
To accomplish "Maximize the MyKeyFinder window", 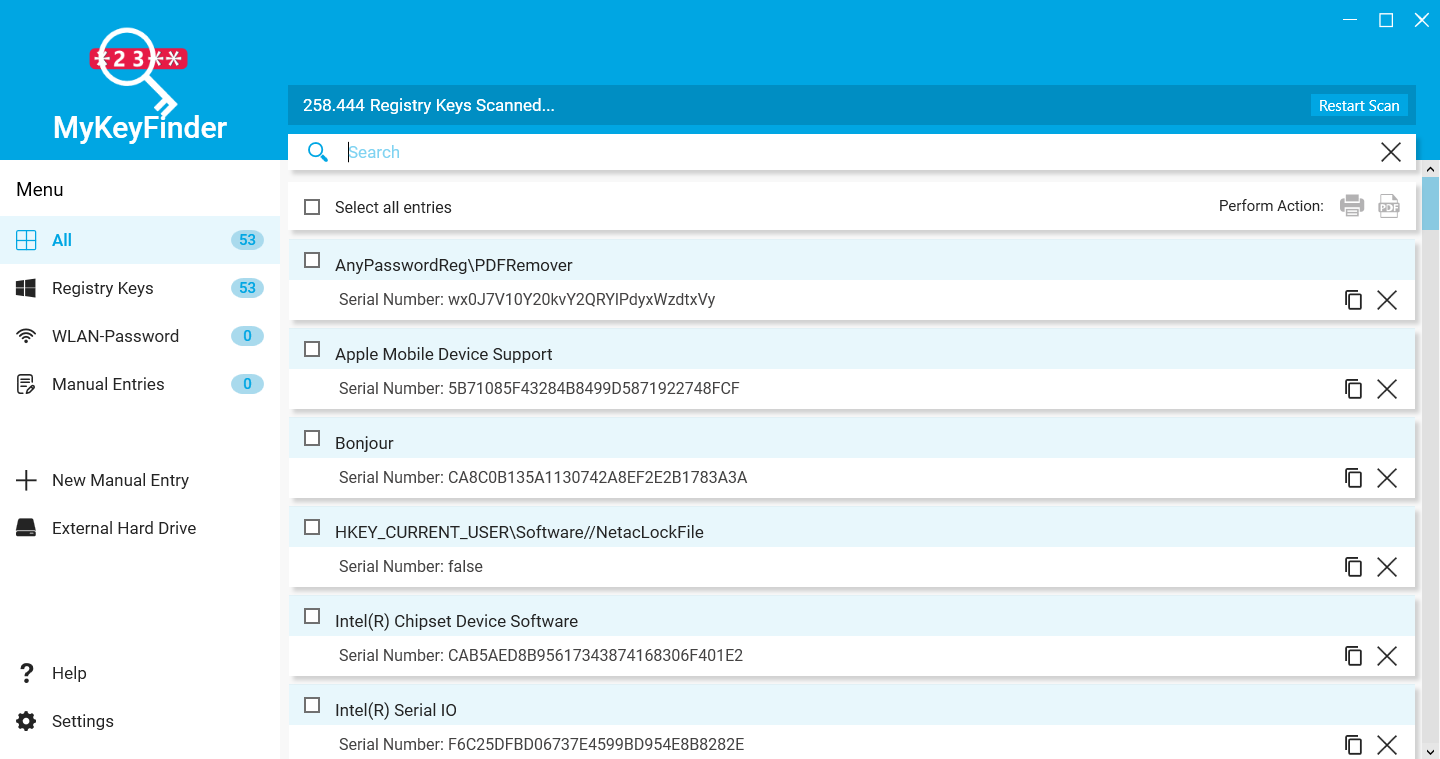I will [1386, 20].
